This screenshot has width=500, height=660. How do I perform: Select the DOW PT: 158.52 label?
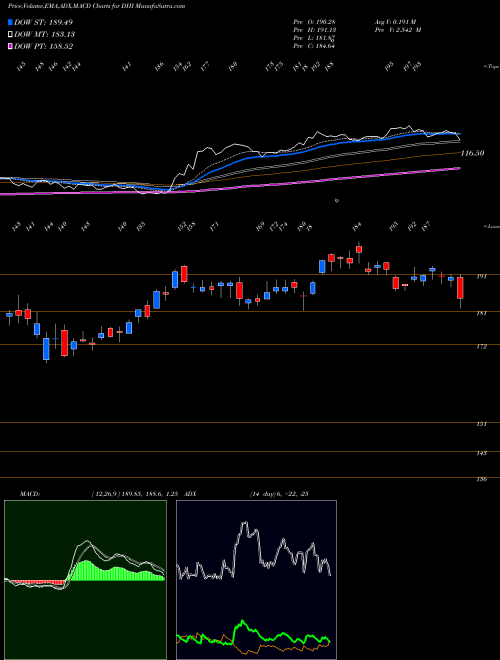[44, 47]
